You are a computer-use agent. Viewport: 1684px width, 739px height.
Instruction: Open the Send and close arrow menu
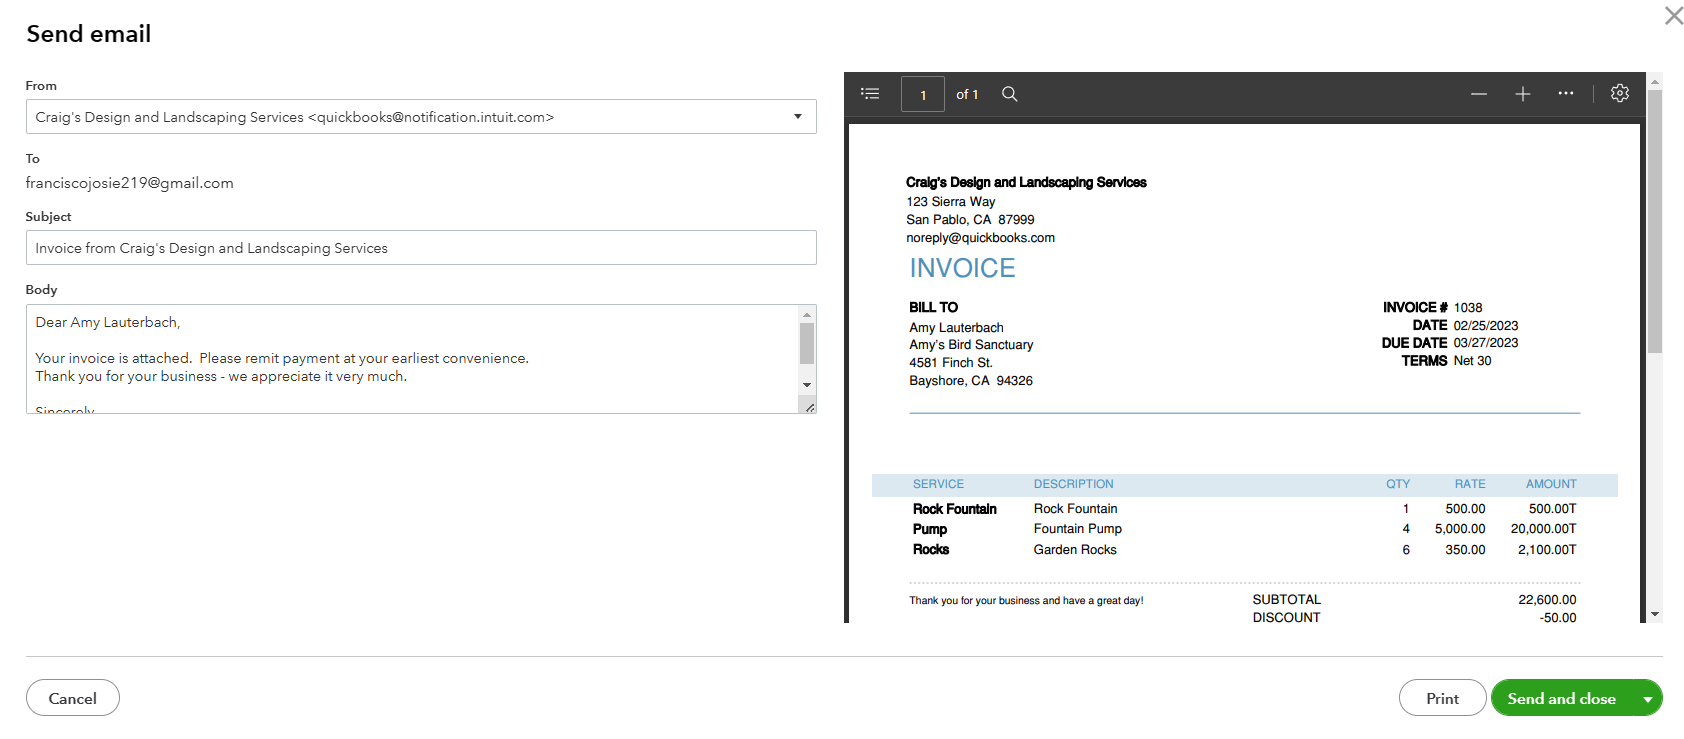(1647, 699)
